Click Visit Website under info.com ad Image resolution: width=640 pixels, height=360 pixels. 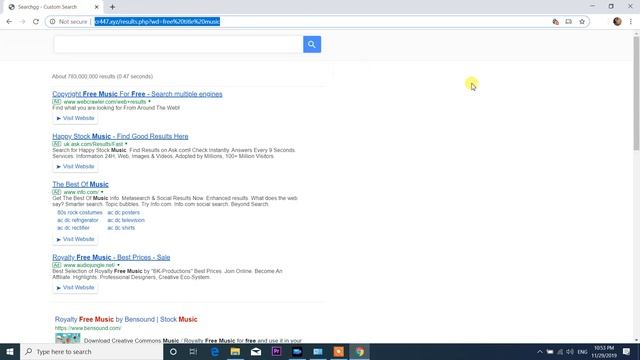[76, 239]
